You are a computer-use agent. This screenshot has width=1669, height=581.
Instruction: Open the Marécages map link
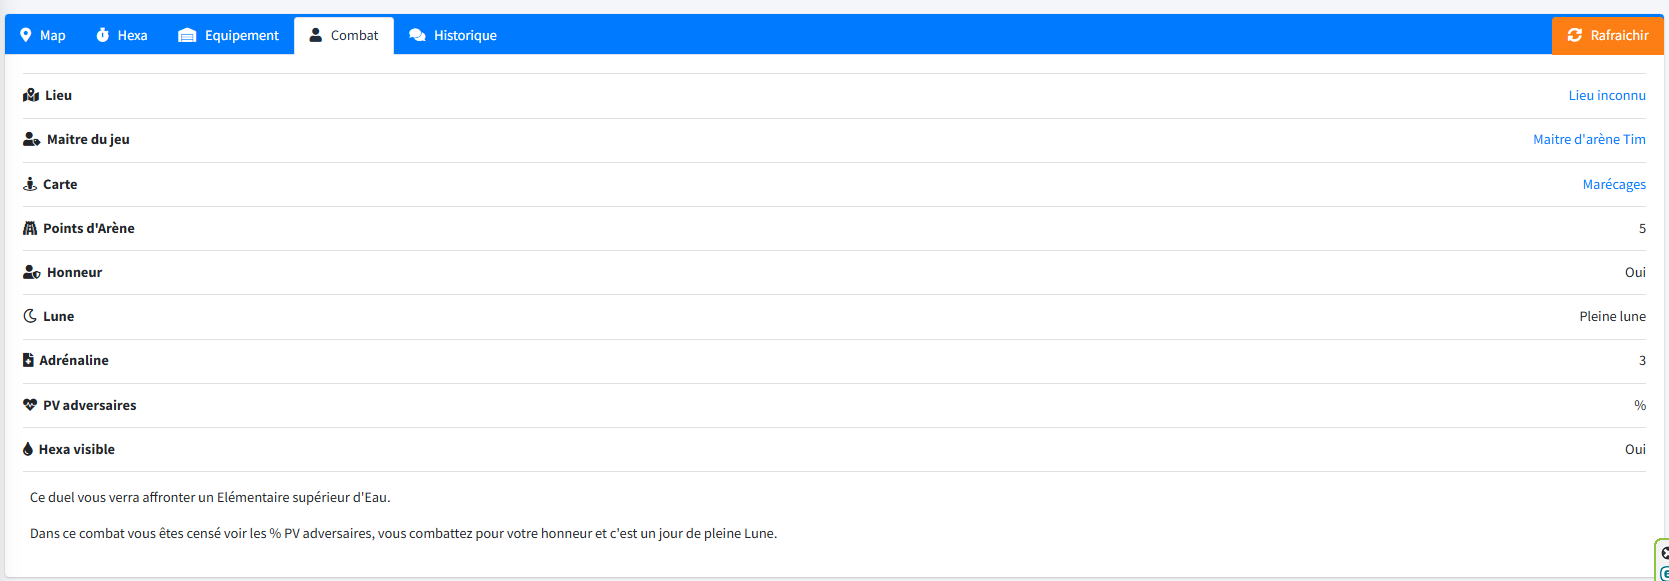tap(1613, 185)
